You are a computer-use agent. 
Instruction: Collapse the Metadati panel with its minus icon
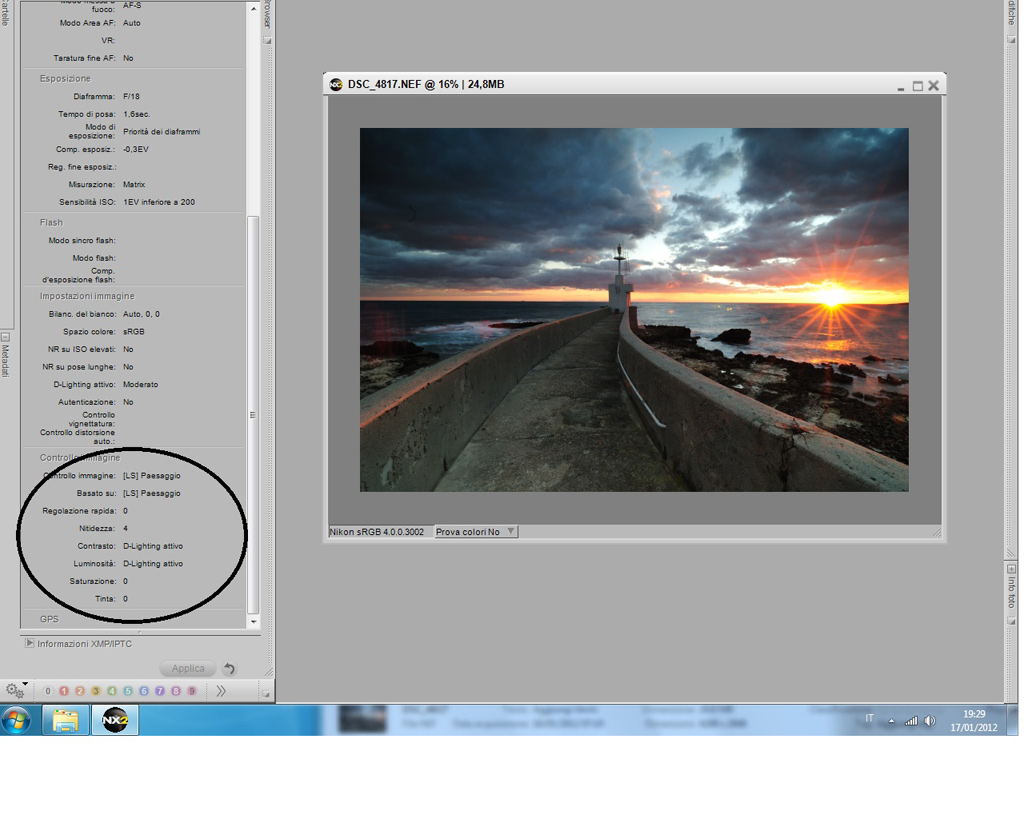[5, 337]
